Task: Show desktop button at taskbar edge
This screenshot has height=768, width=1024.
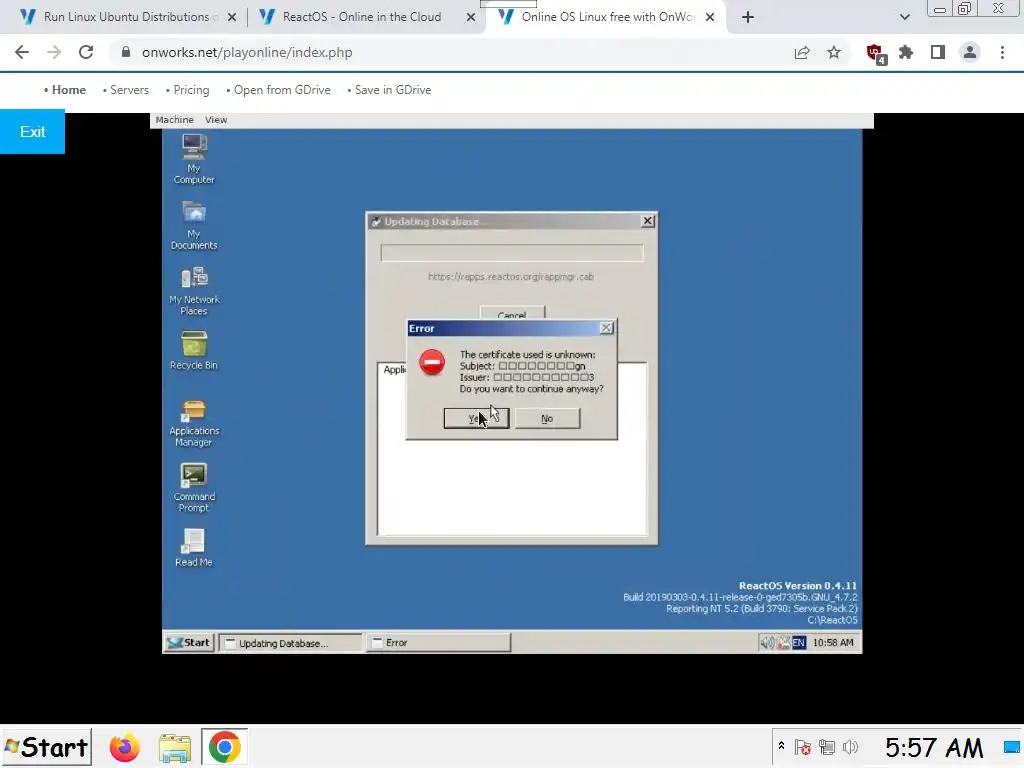Action: point(1012,747)
